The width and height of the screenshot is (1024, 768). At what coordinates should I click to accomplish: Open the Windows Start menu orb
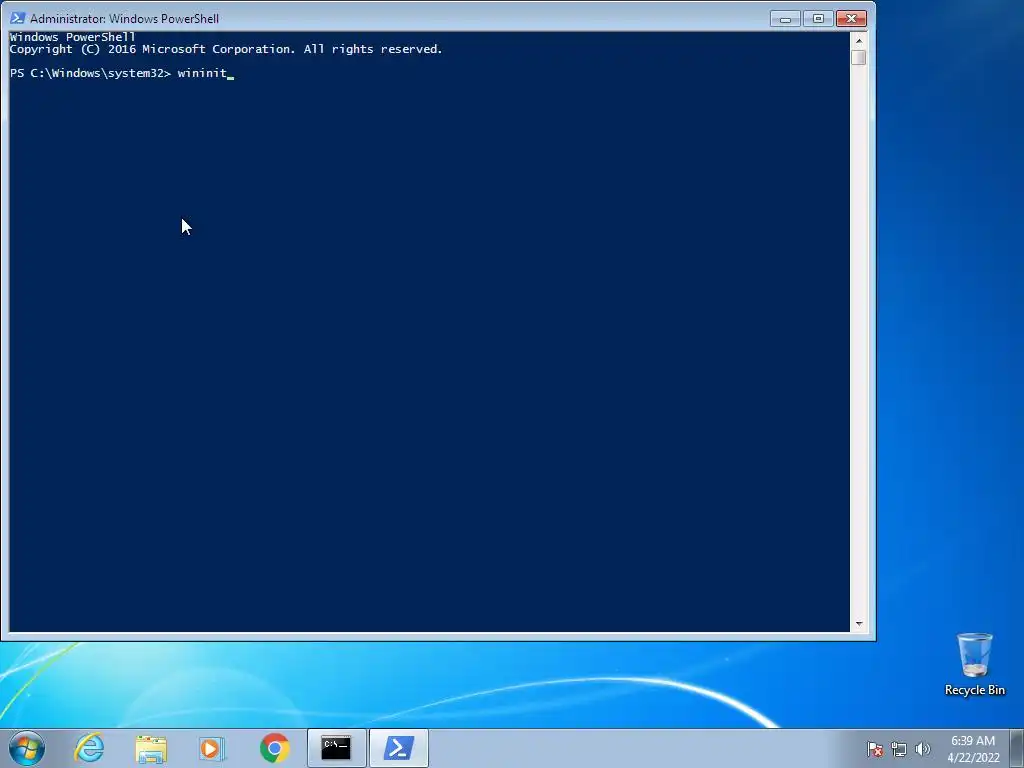point(27,748)
